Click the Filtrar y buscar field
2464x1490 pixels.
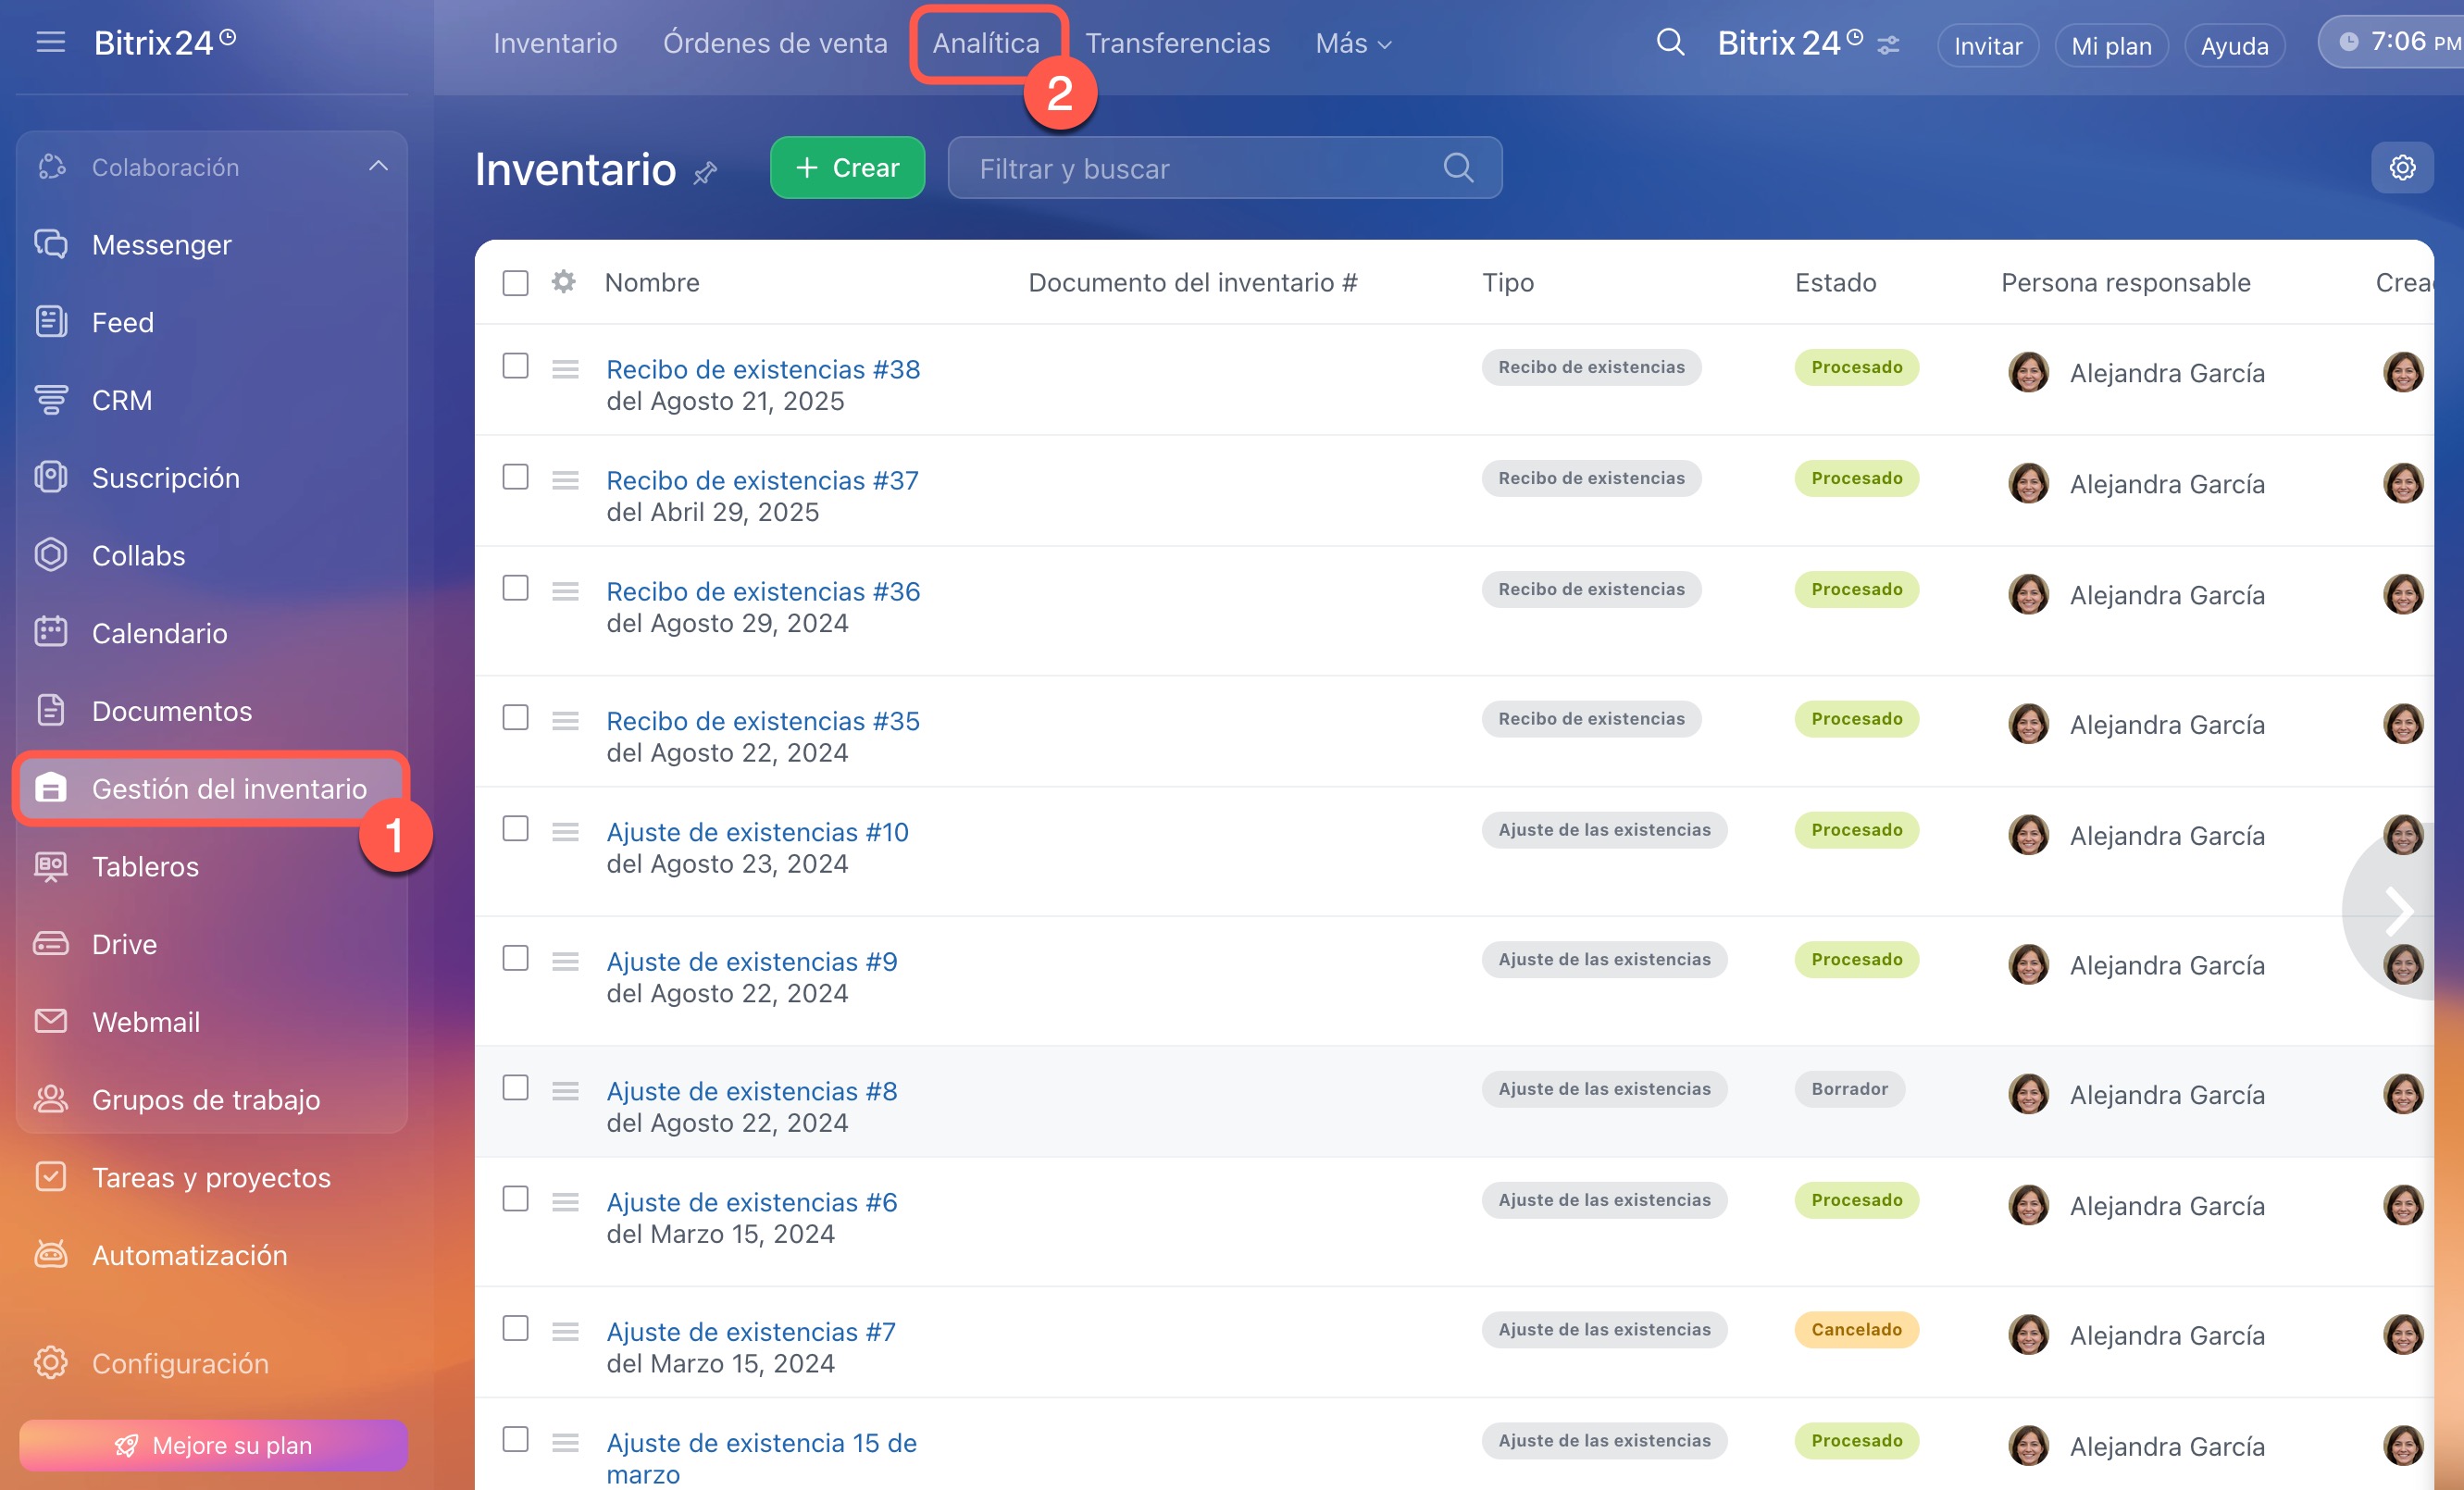1200,168
